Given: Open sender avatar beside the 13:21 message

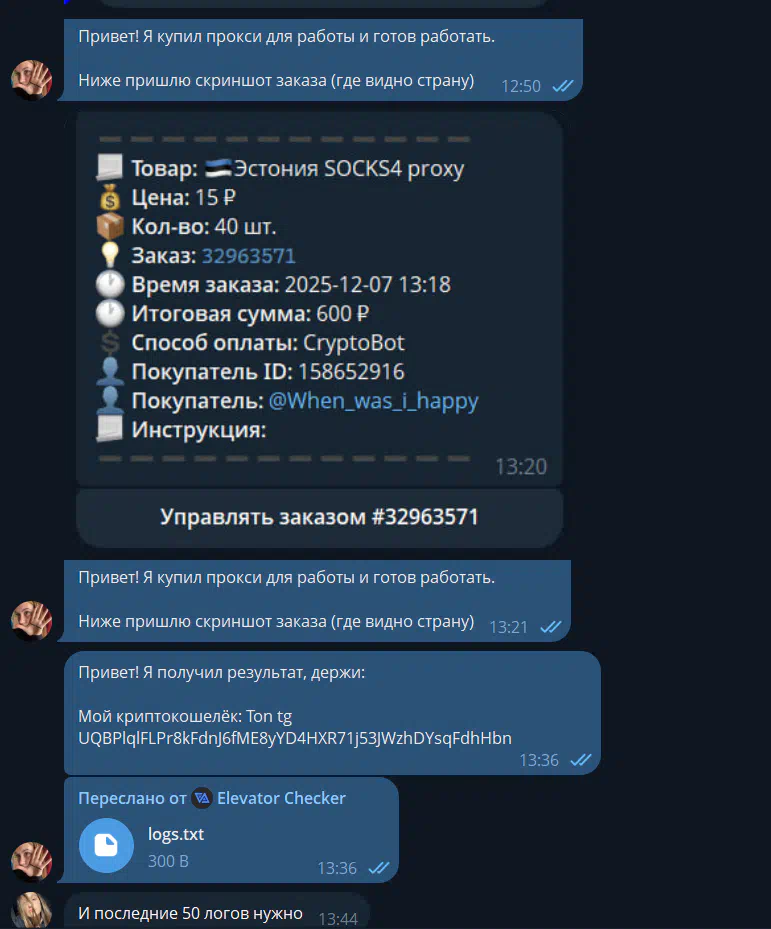Looking at the screenshot, I should [31, 621].
